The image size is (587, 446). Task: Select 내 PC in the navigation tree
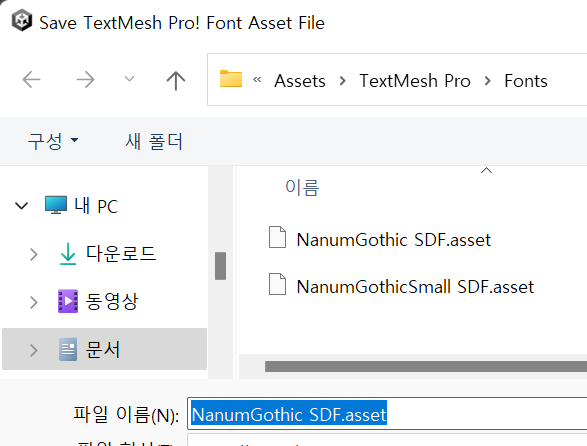[x=96, y=206]
